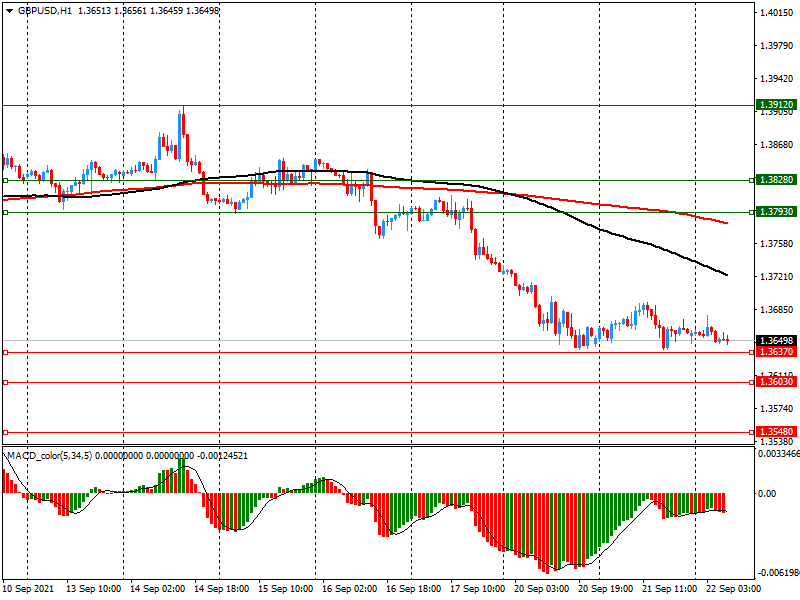Grab left-end handle of the 1.38280 line
This screenshot has height=600, width=800.
coord(6,181)
